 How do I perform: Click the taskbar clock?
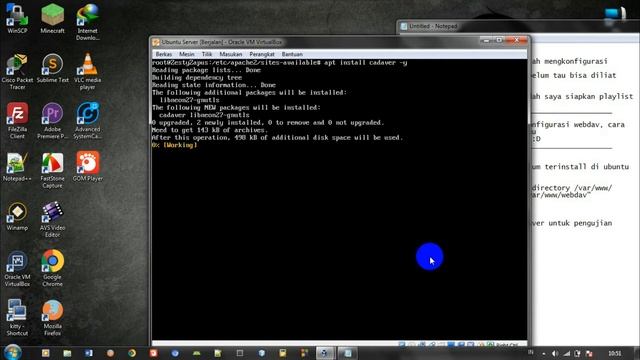pyautogui.click(x=615, y=353)
